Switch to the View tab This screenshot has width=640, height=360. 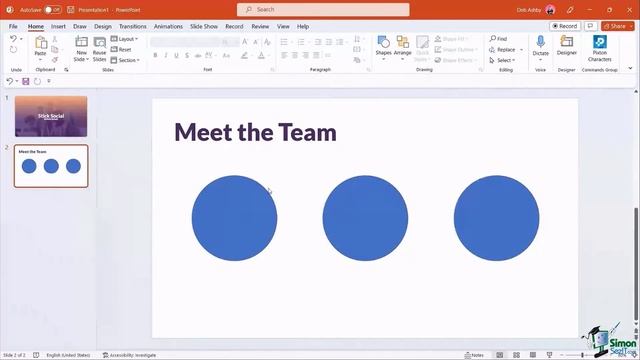pos(283,26)
